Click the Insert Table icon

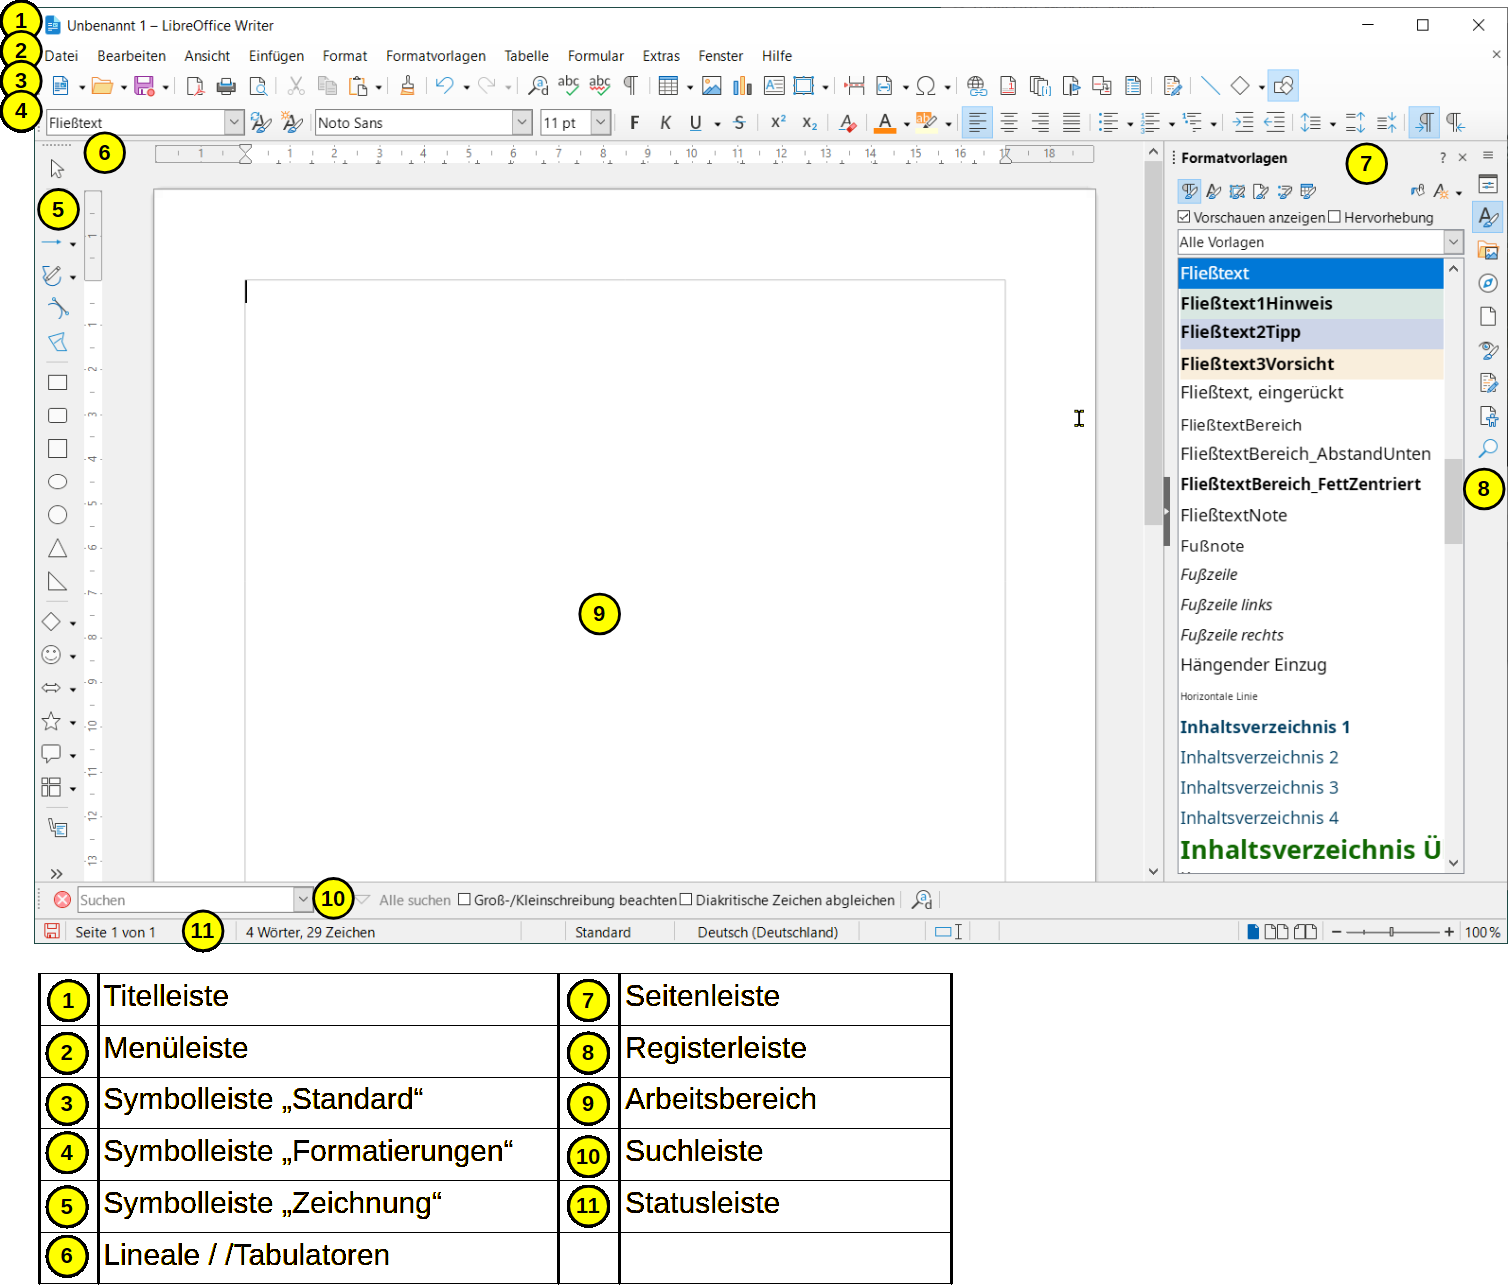point(668,87)
